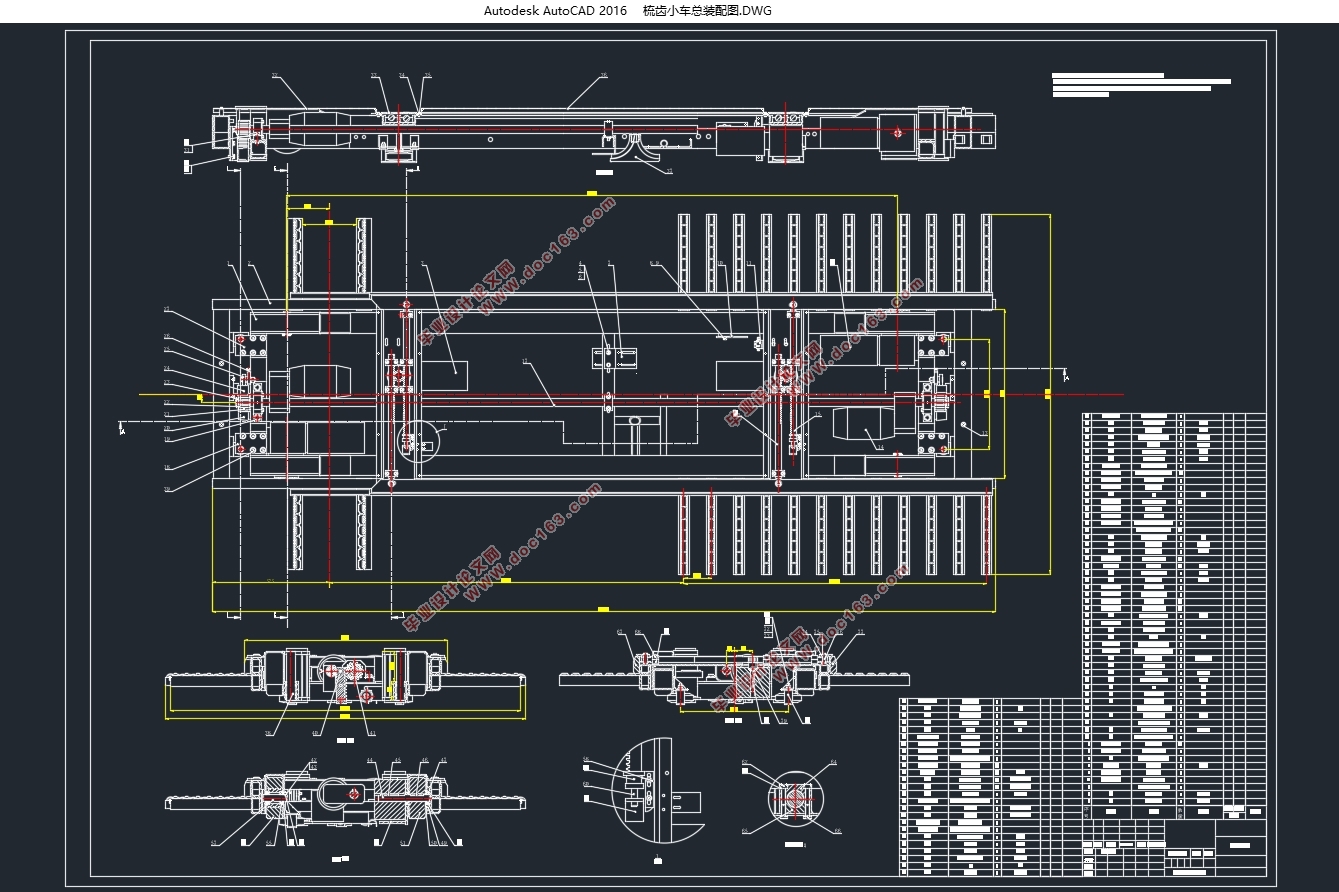Select the yellow-dimensioned section view at lower left
This screenshot has height=892, width=1339.
tap(346, 677)
